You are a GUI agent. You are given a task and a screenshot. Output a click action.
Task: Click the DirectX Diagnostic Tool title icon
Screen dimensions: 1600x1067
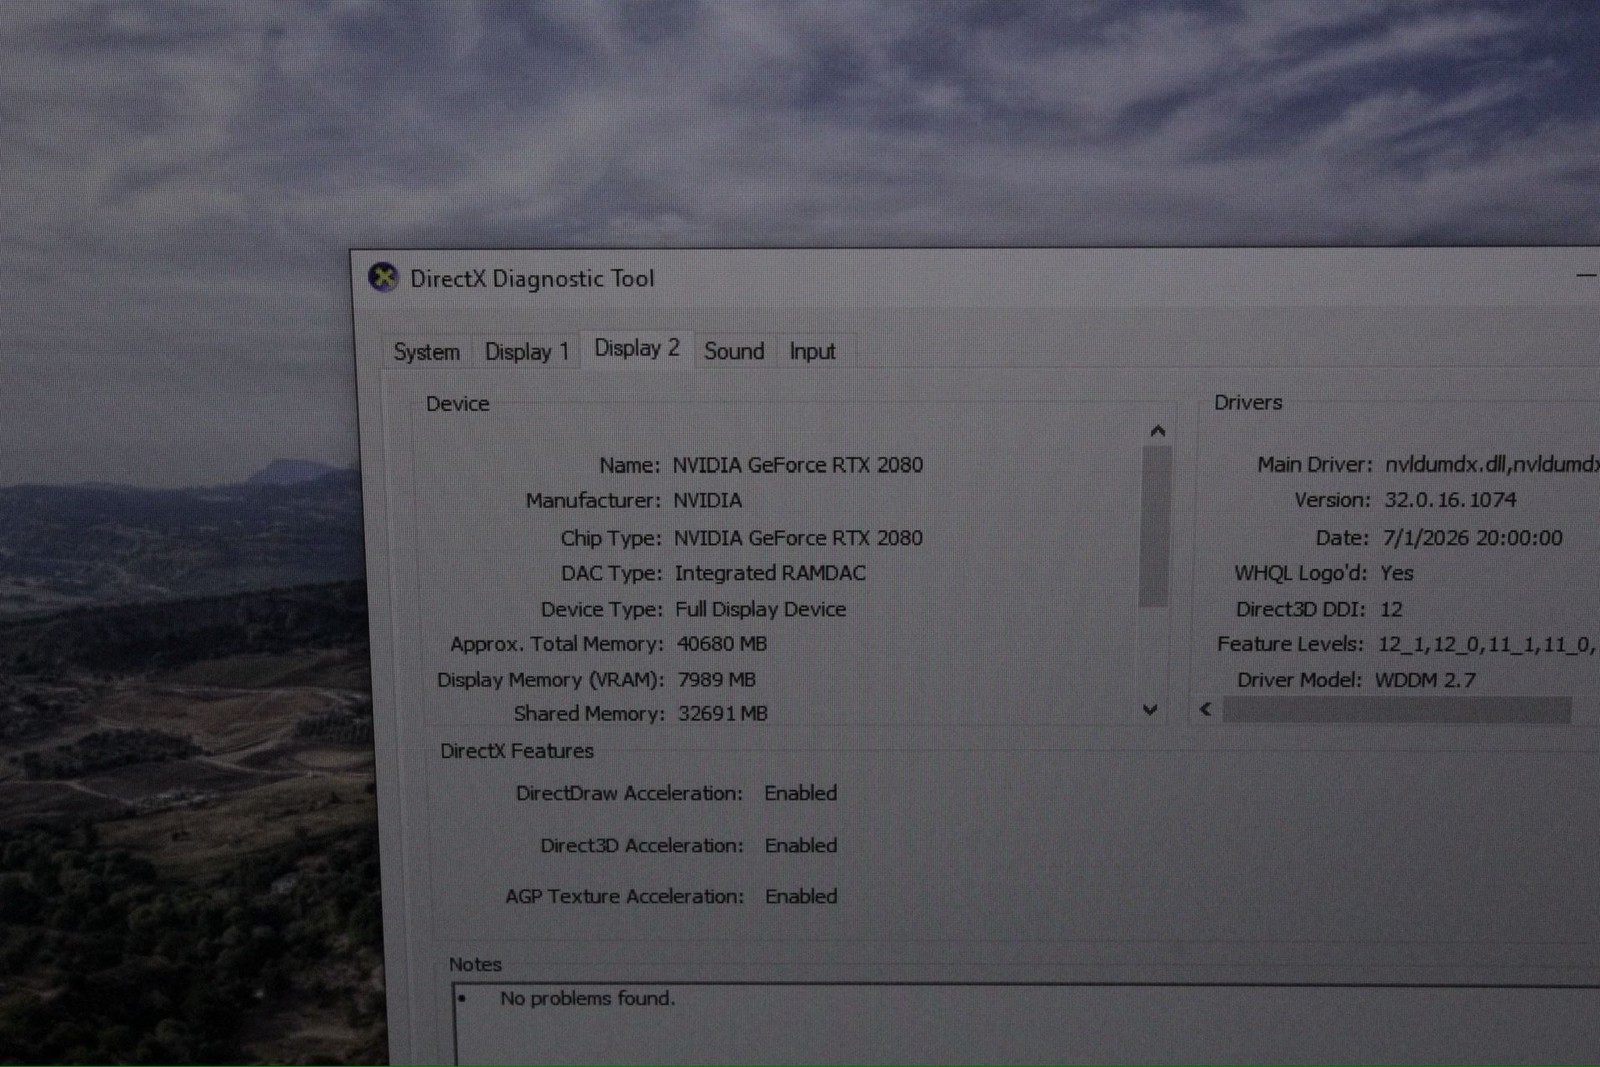(383, 277)
